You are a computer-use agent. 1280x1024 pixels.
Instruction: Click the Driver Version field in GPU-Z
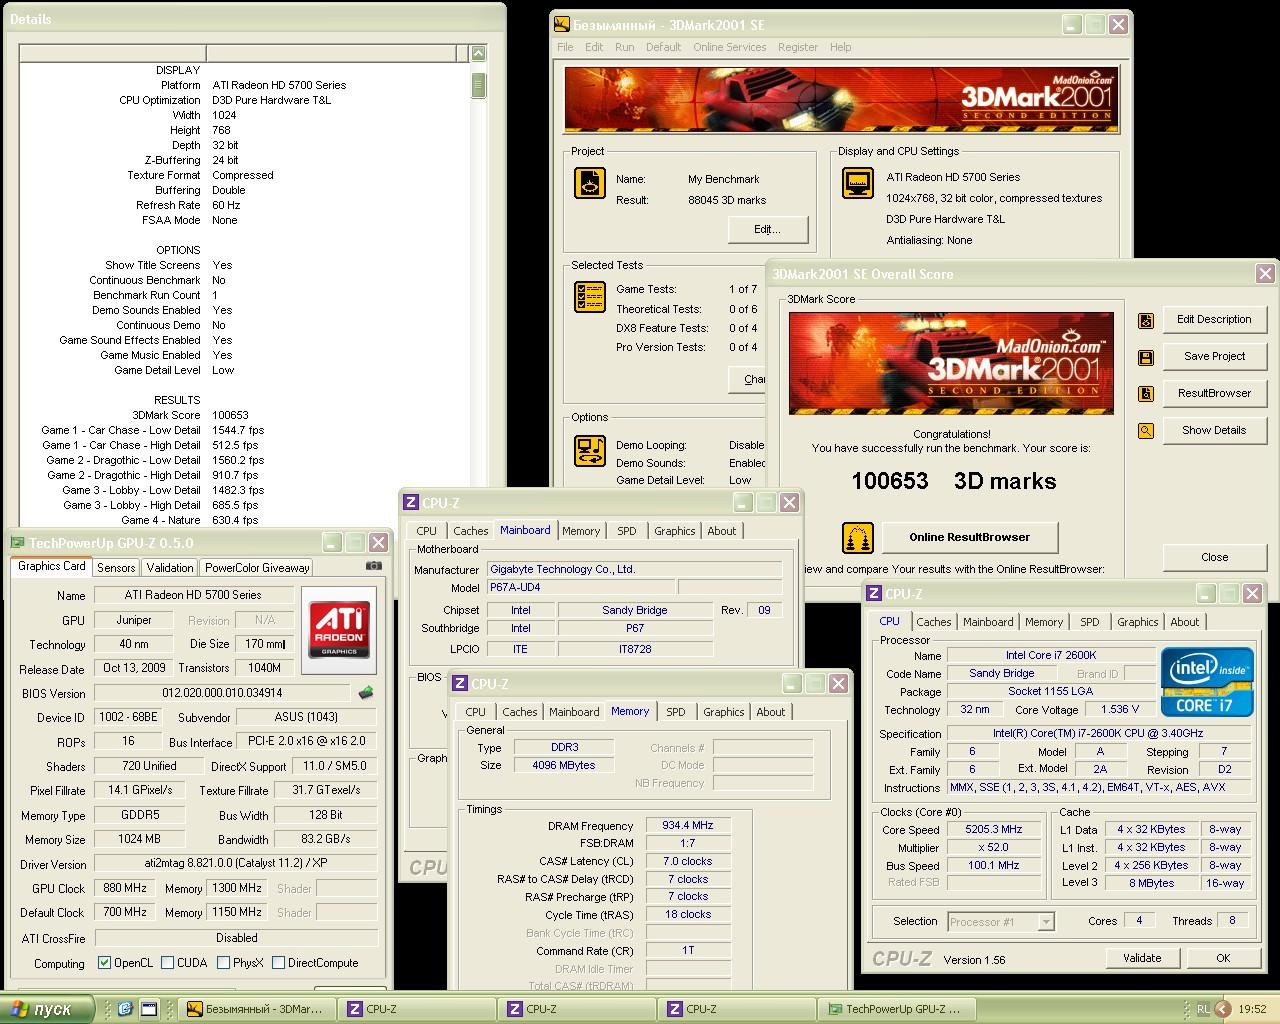pyautogui.click(x=235, y=863)
